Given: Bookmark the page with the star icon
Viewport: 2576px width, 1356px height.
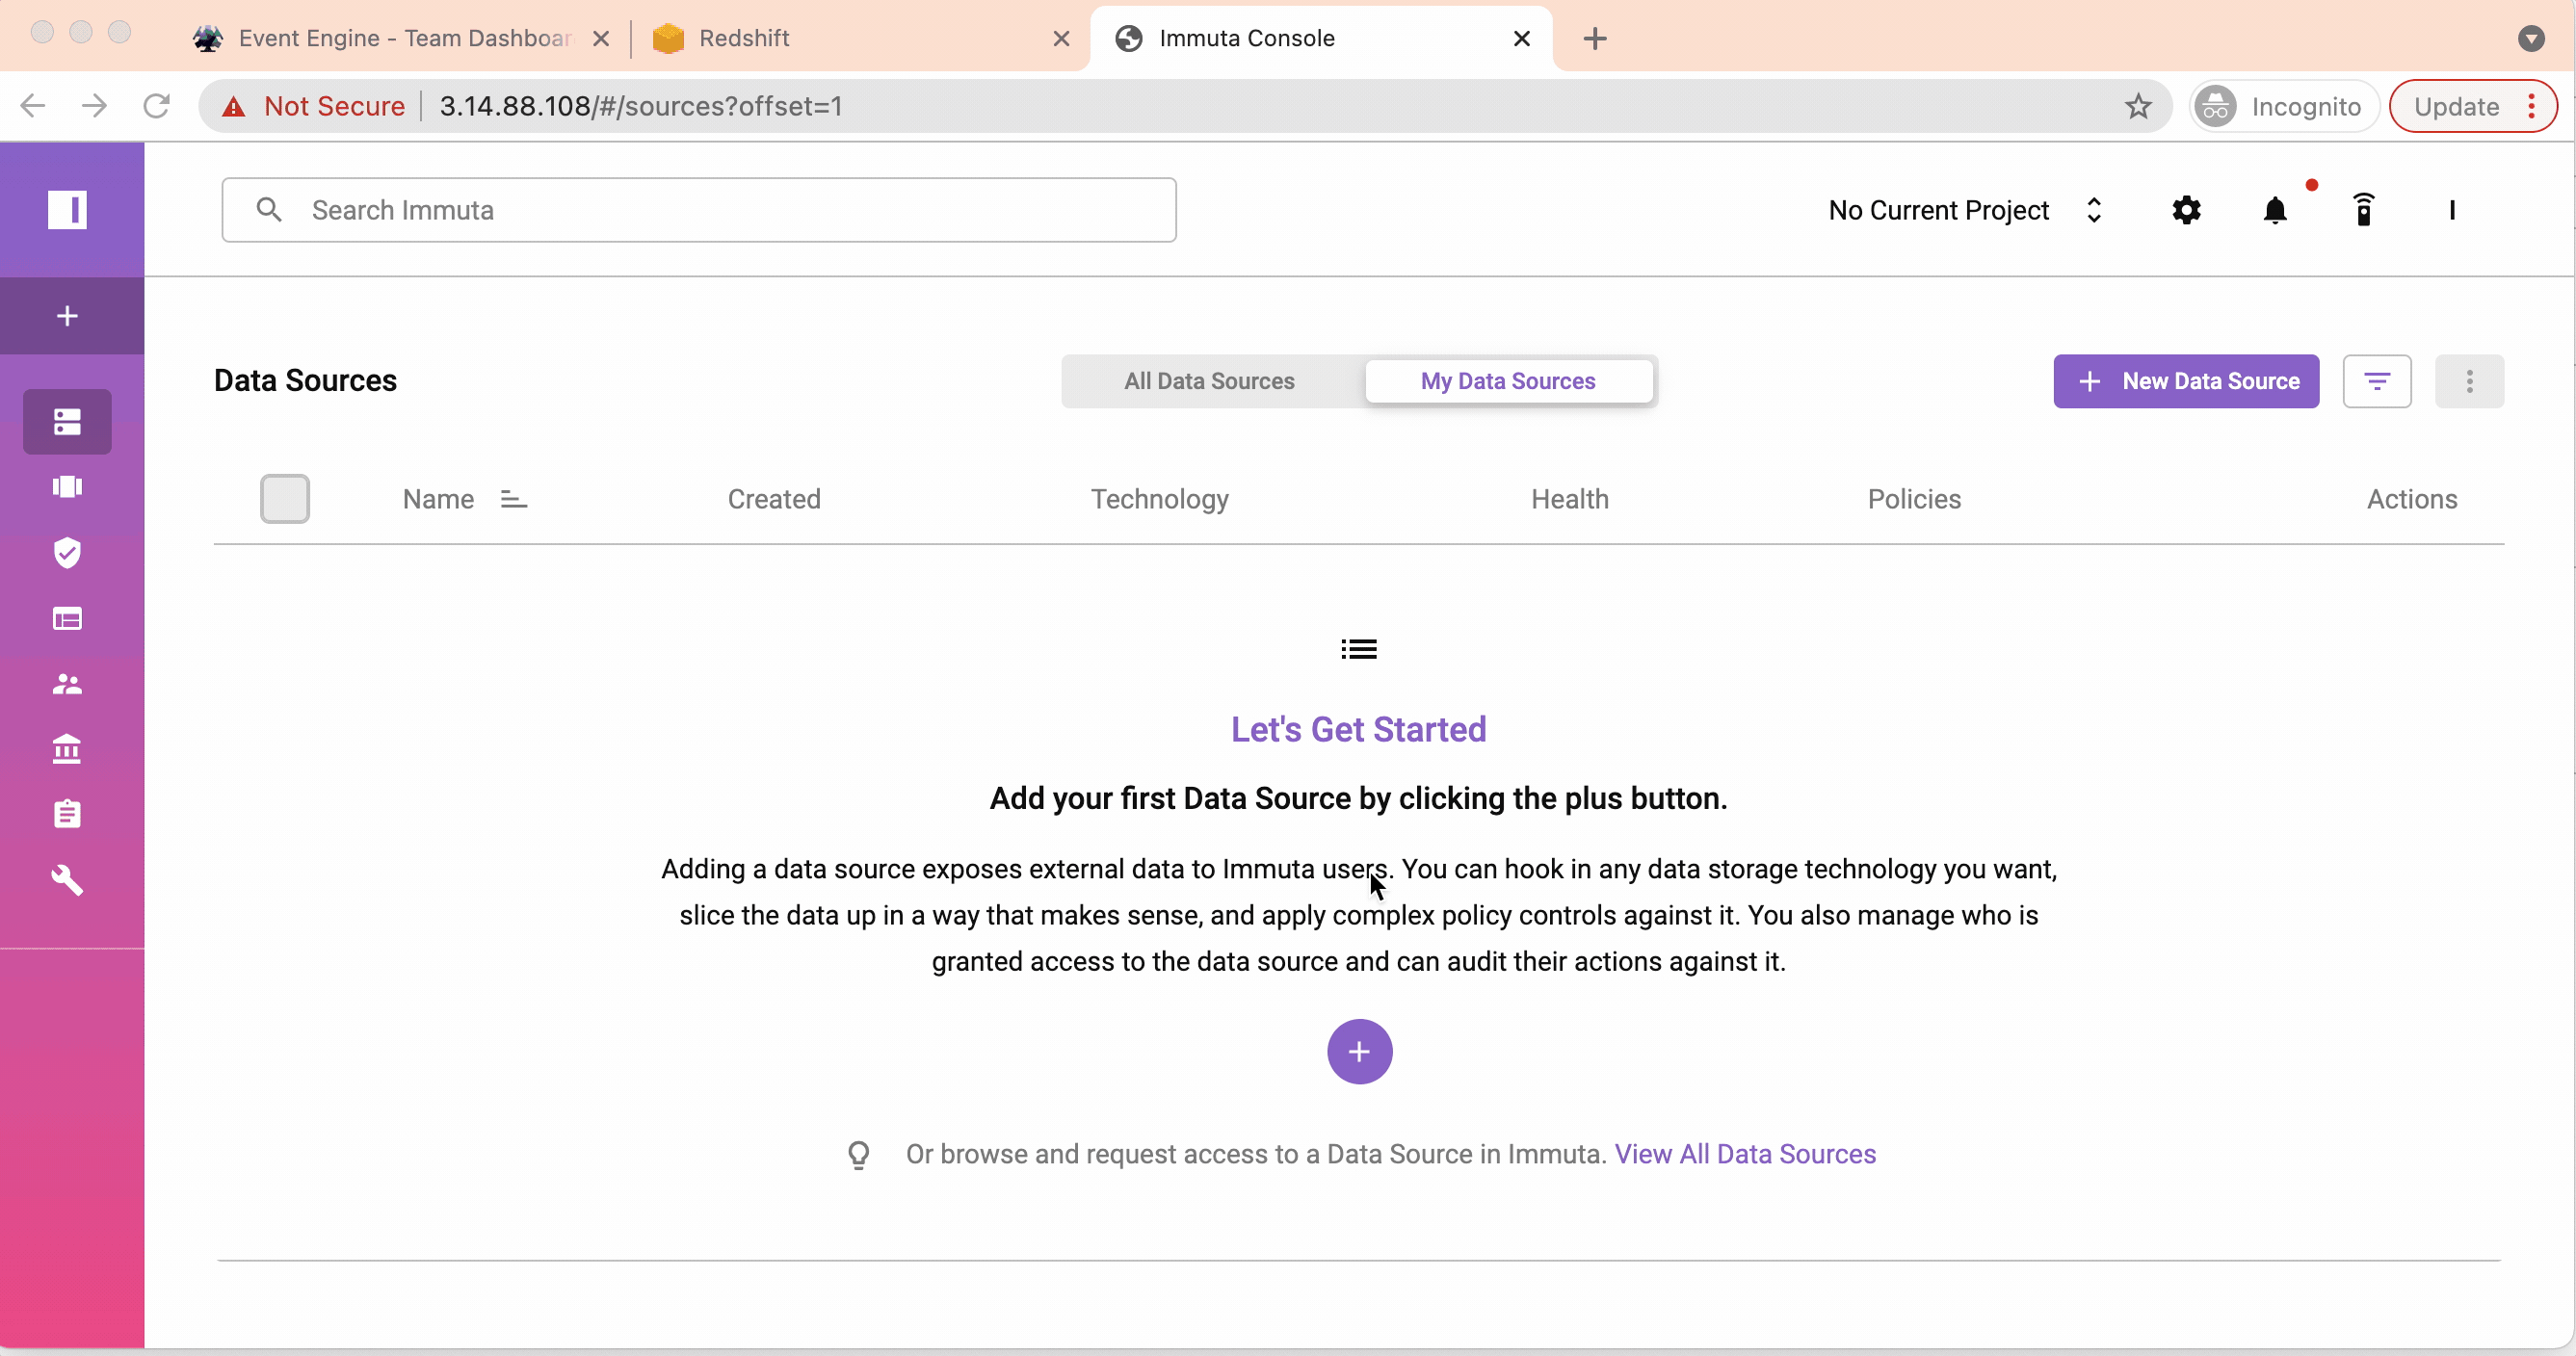Looking at the screenshot, I should pyautogui.click(x=2138, y=106).
